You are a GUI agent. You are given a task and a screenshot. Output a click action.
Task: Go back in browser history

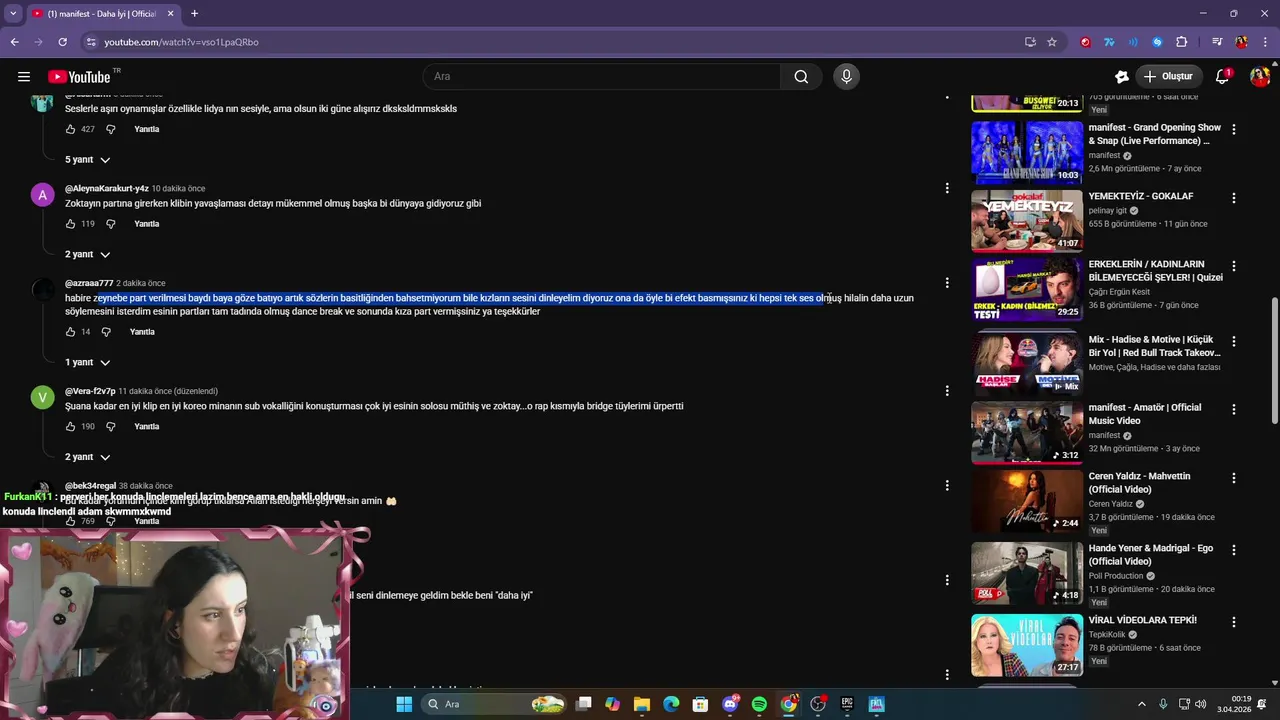(14, 42)
